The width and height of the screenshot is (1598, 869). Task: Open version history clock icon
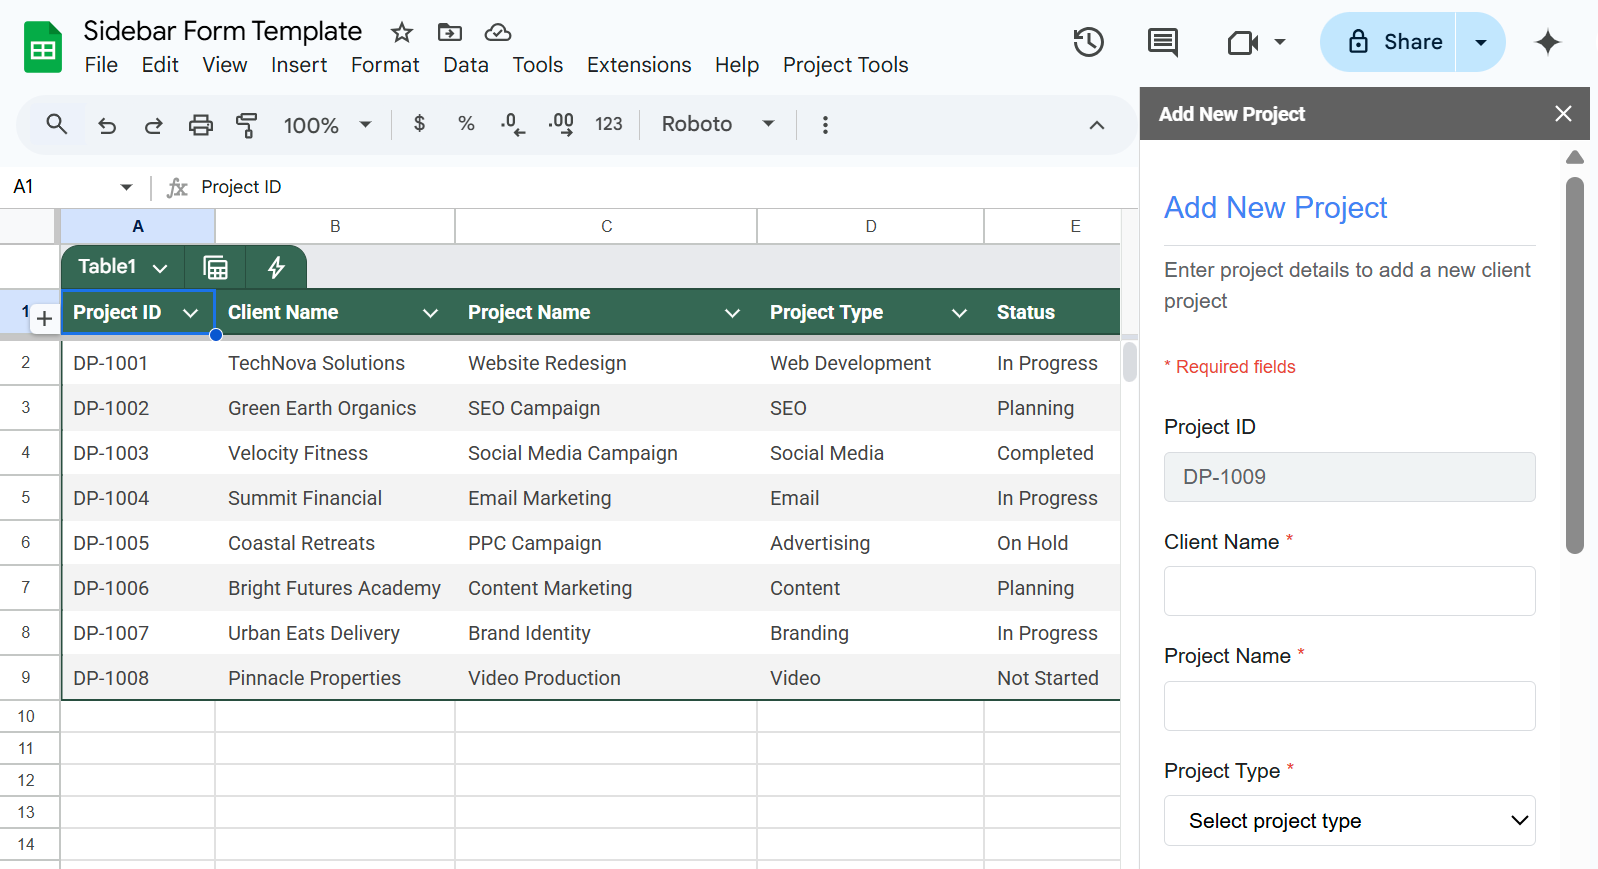(1088, 42)
